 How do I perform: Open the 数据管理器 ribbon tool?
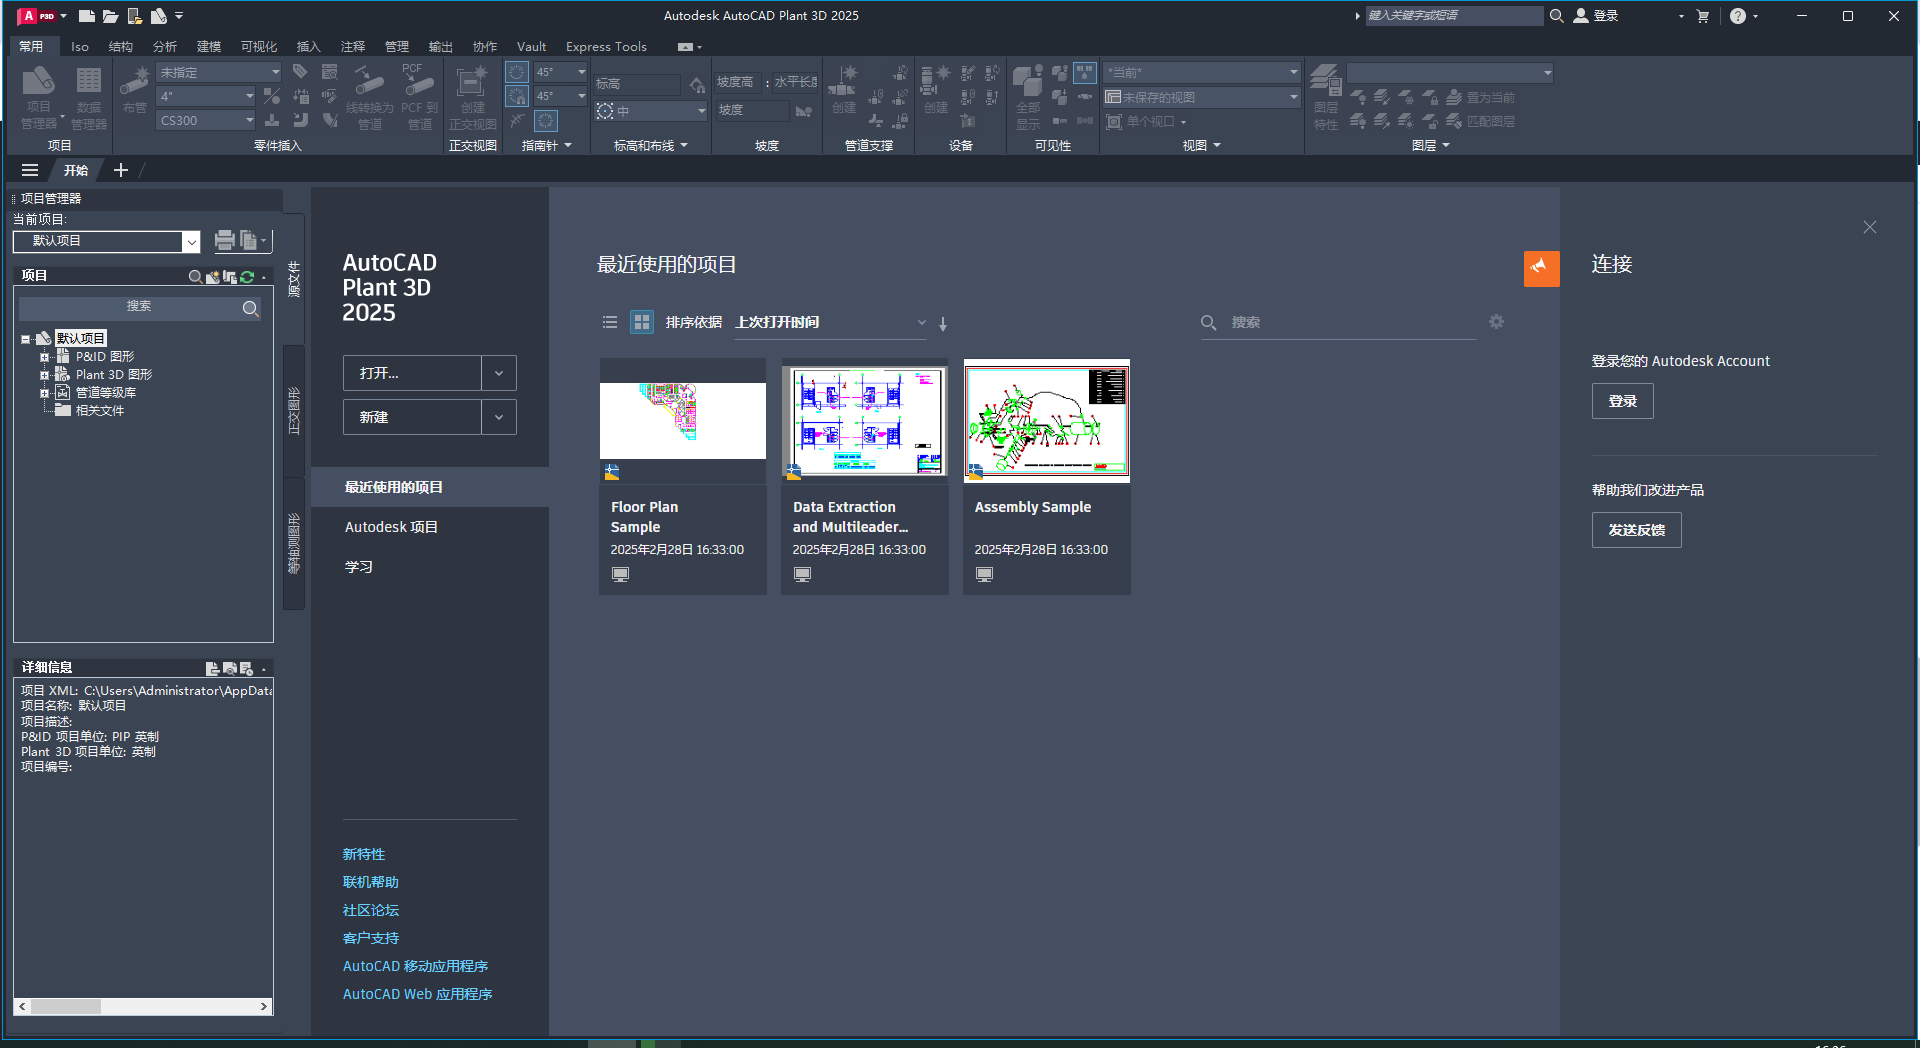[89, 98]
